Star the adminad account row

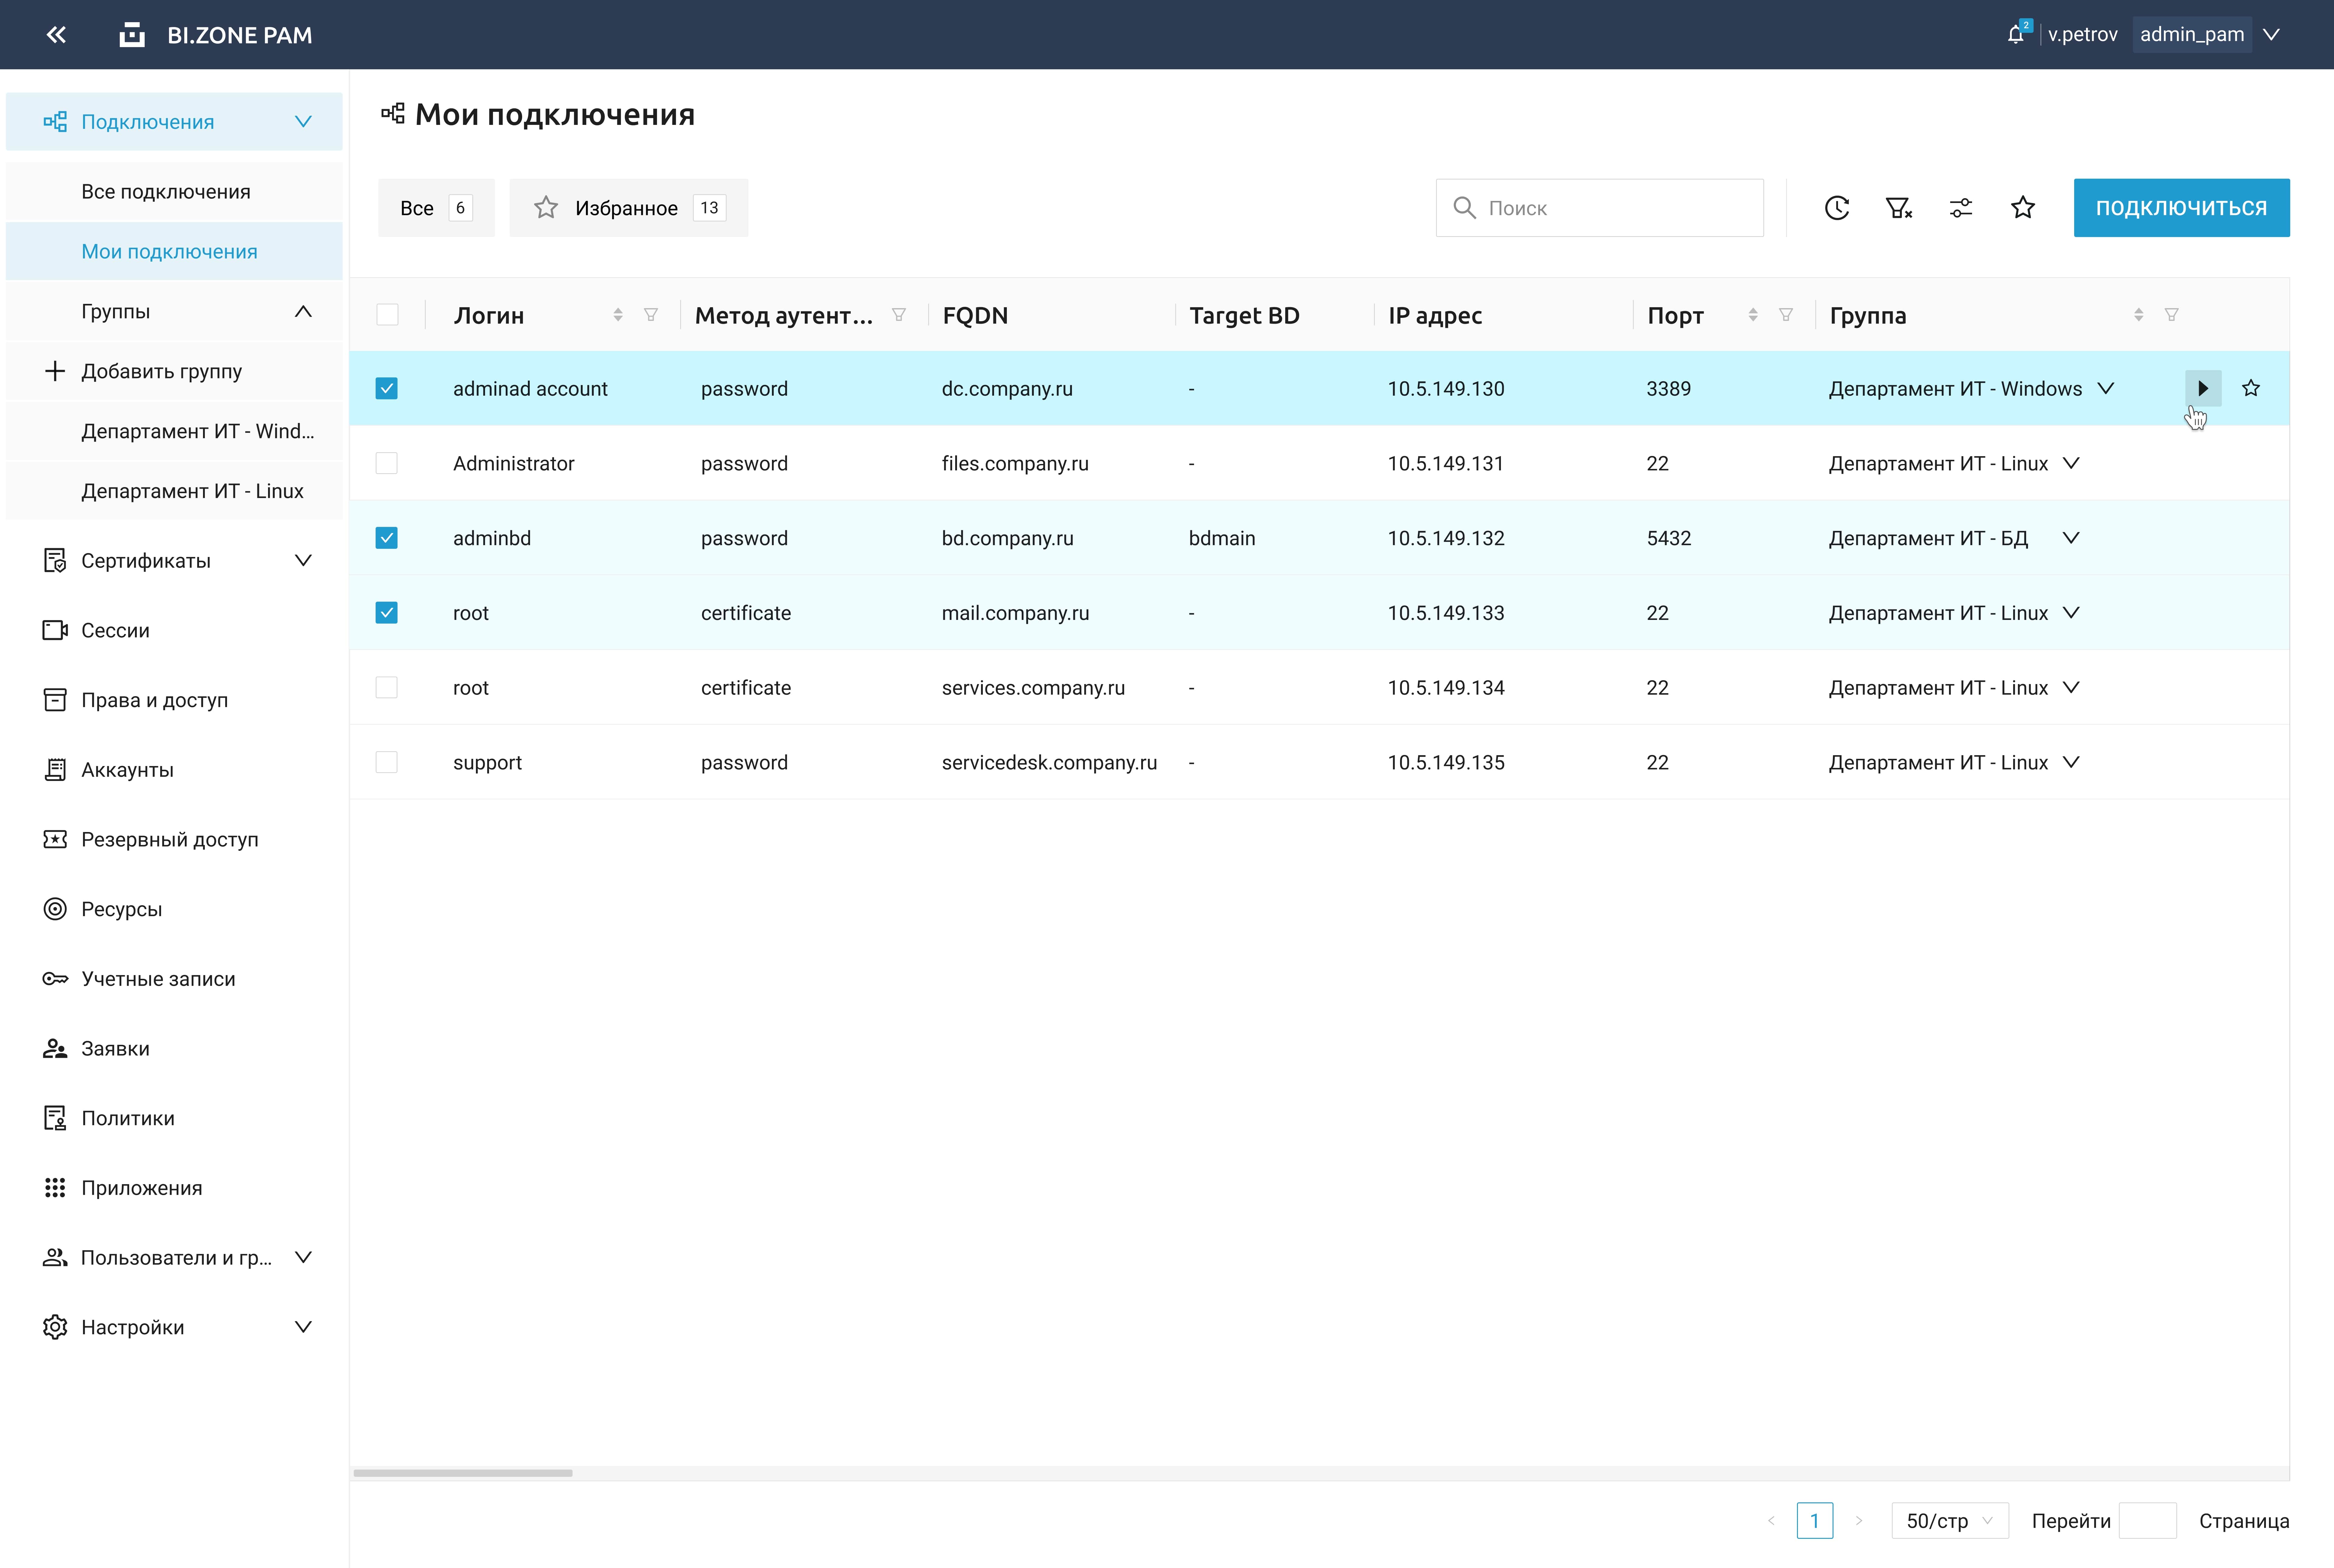tap(2251, 388)
